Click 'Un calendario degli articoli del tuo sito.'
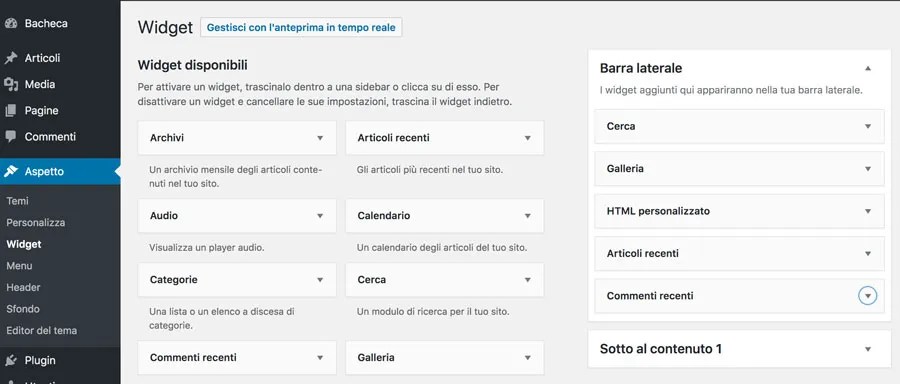Viewport: 900px width, 384px height. pos(441,249)
